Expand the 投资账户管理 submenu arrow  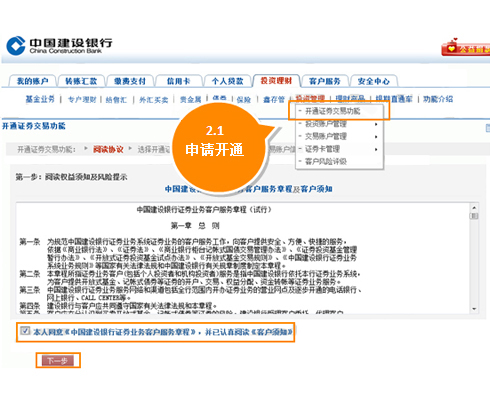376,124
